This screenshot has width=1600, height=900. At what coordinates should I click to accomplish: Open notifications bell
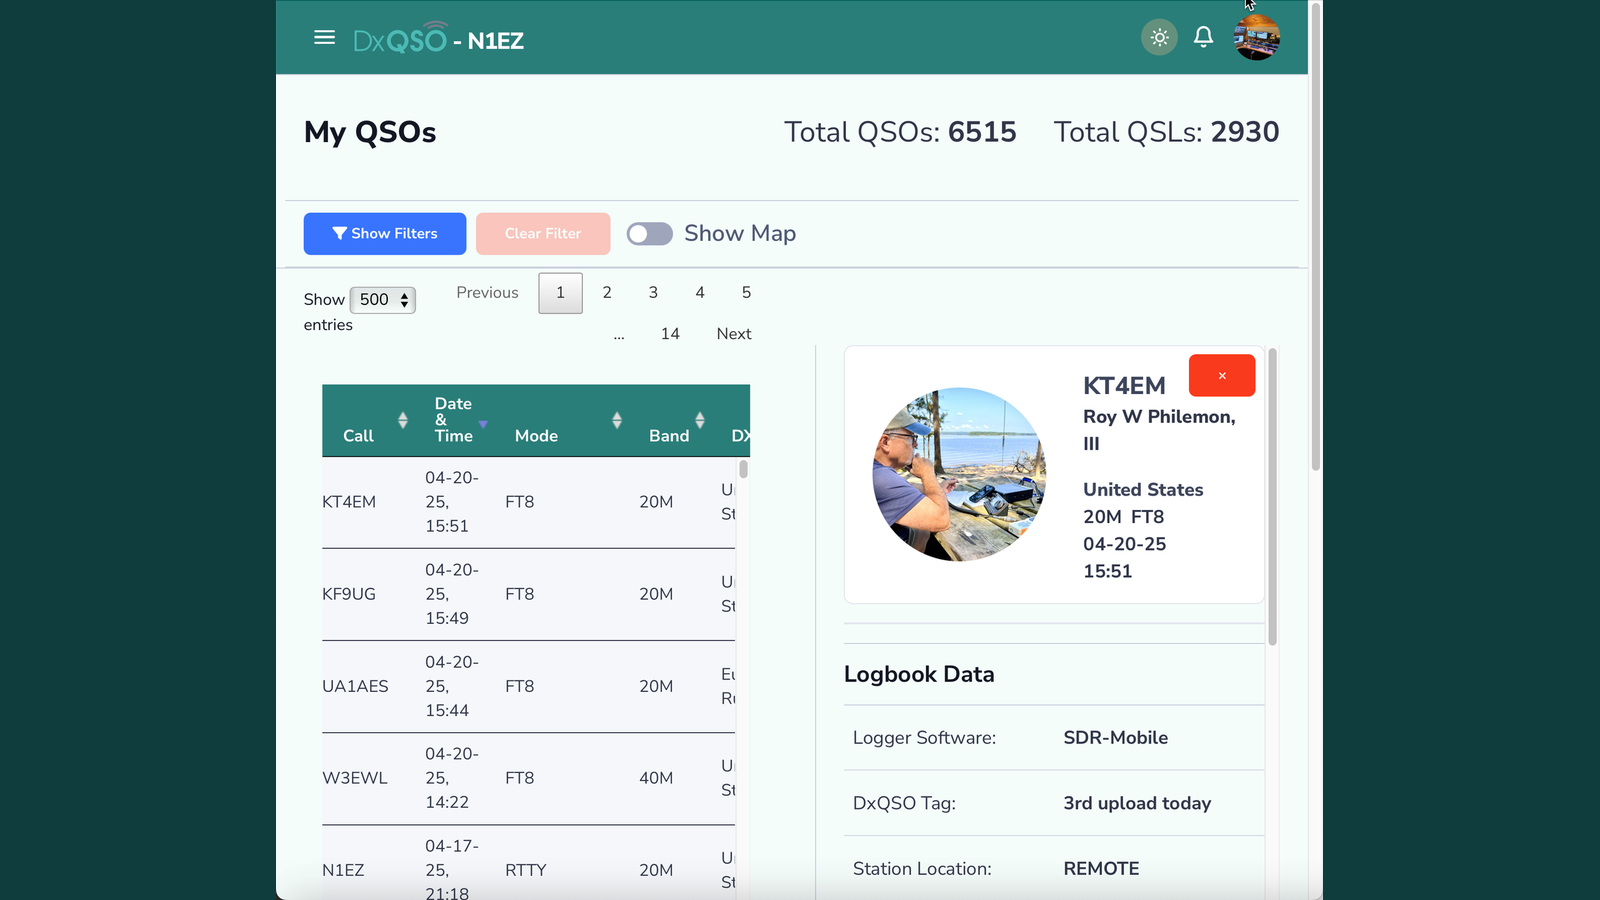[1203, 37]
